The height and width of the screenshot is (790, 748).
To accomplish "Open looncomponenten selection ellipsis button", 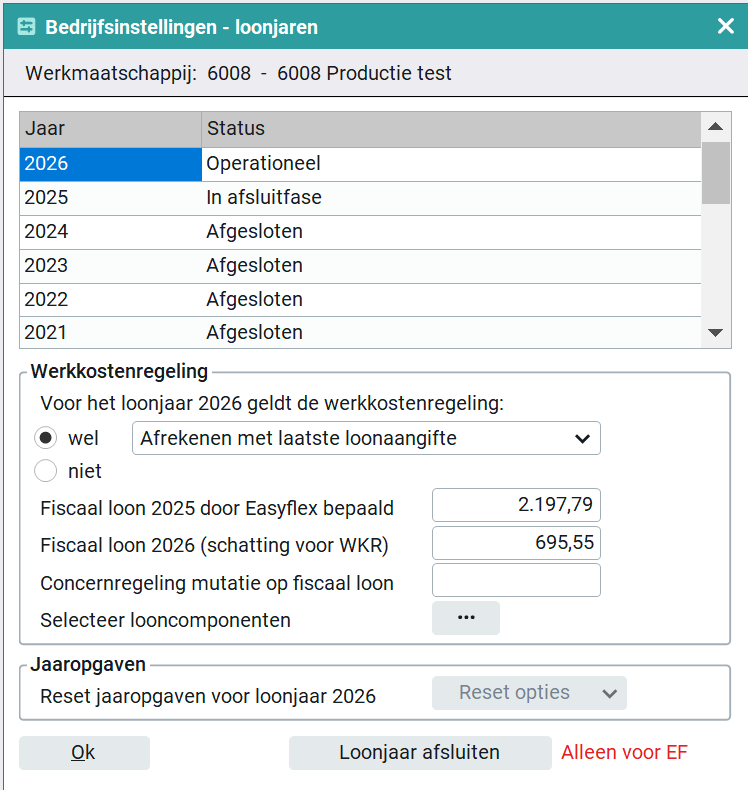I will coord(465,618).
